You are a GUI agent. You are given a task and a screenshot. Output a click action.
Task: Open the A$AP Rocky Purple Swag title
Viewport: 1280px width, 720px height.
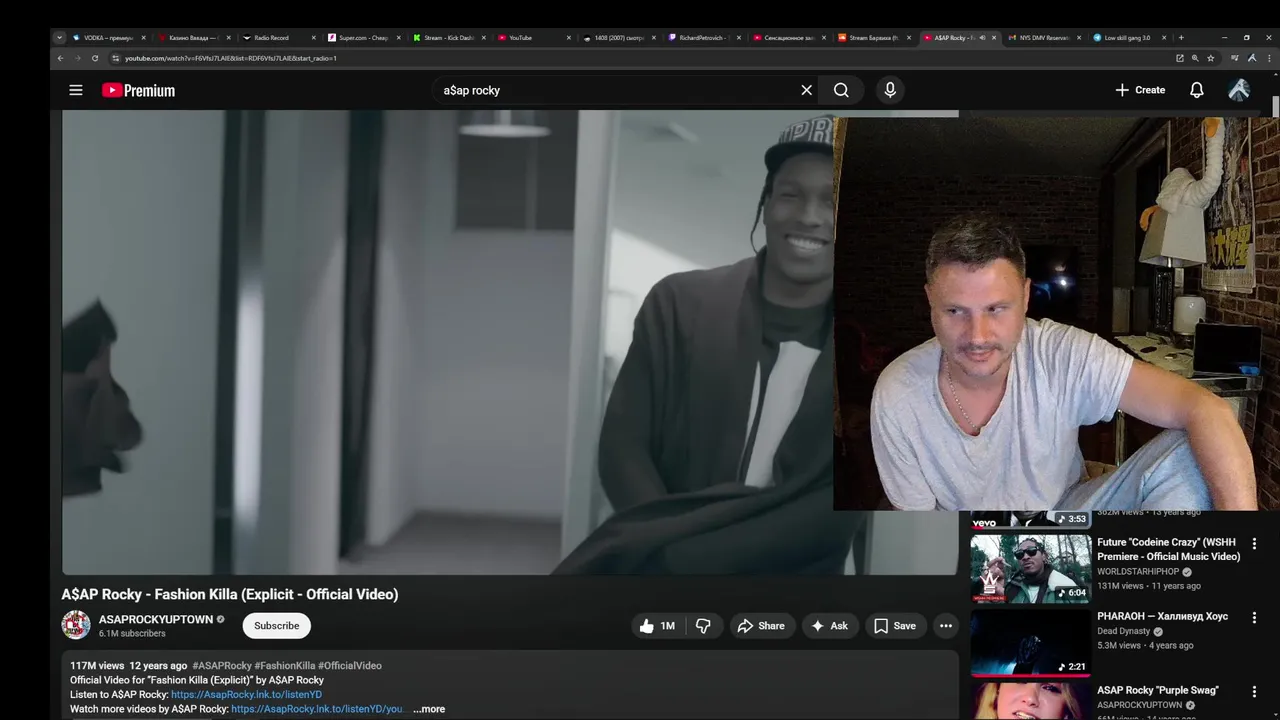coord(1158,691)
